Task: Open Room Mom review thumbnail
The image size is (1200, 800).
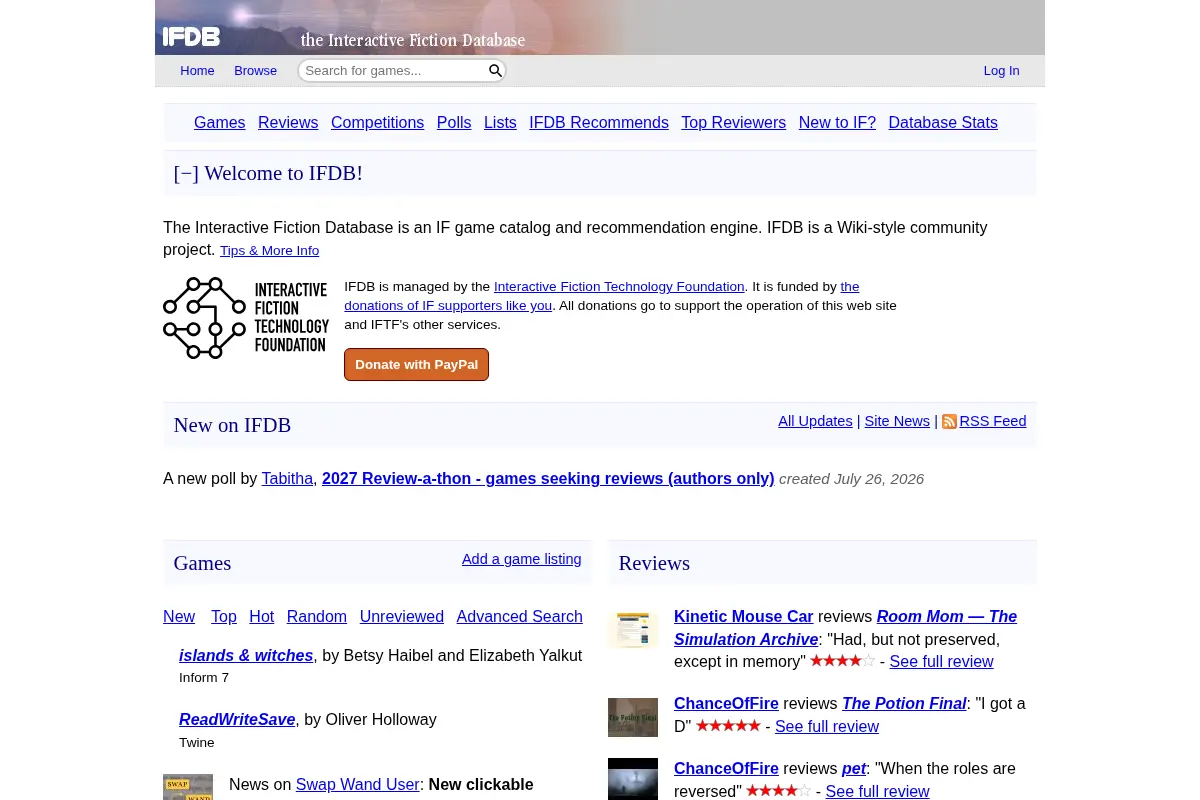Action: [x=633, y=630]
